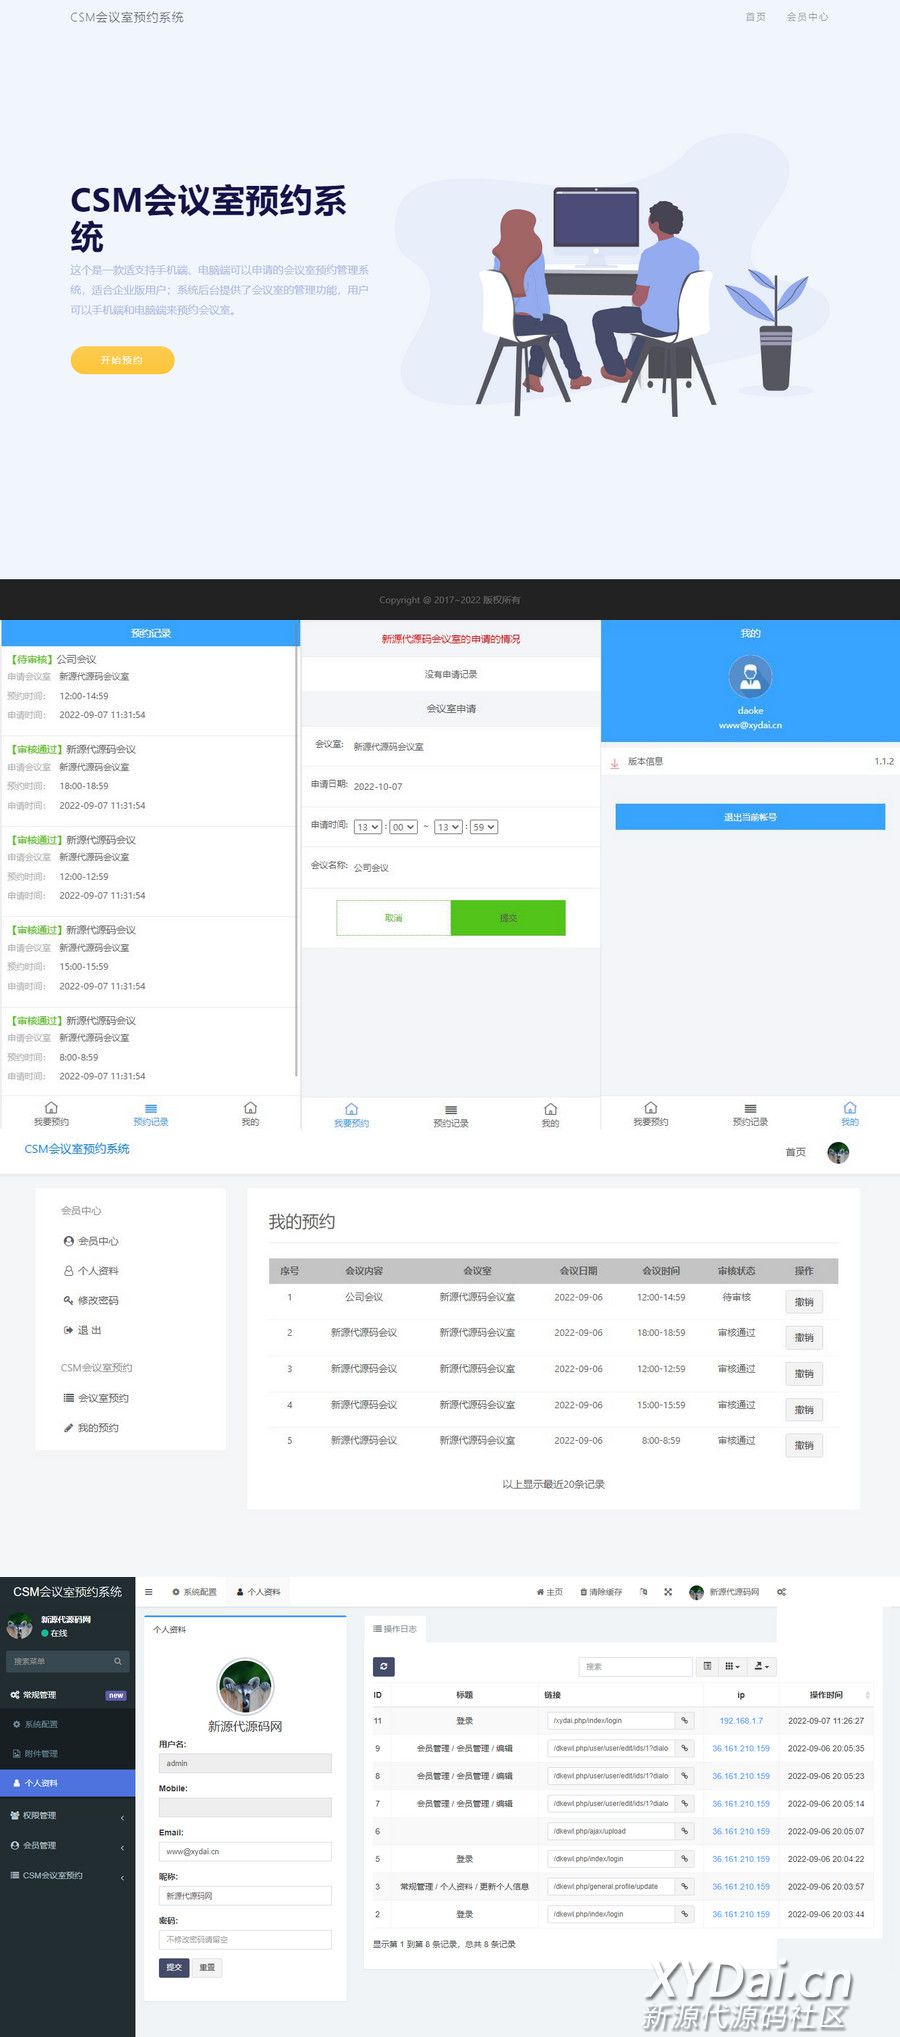Click the Email input field in profile form
The height and width of the screenshot is (2037, 900).
(x=245, y=1851)
